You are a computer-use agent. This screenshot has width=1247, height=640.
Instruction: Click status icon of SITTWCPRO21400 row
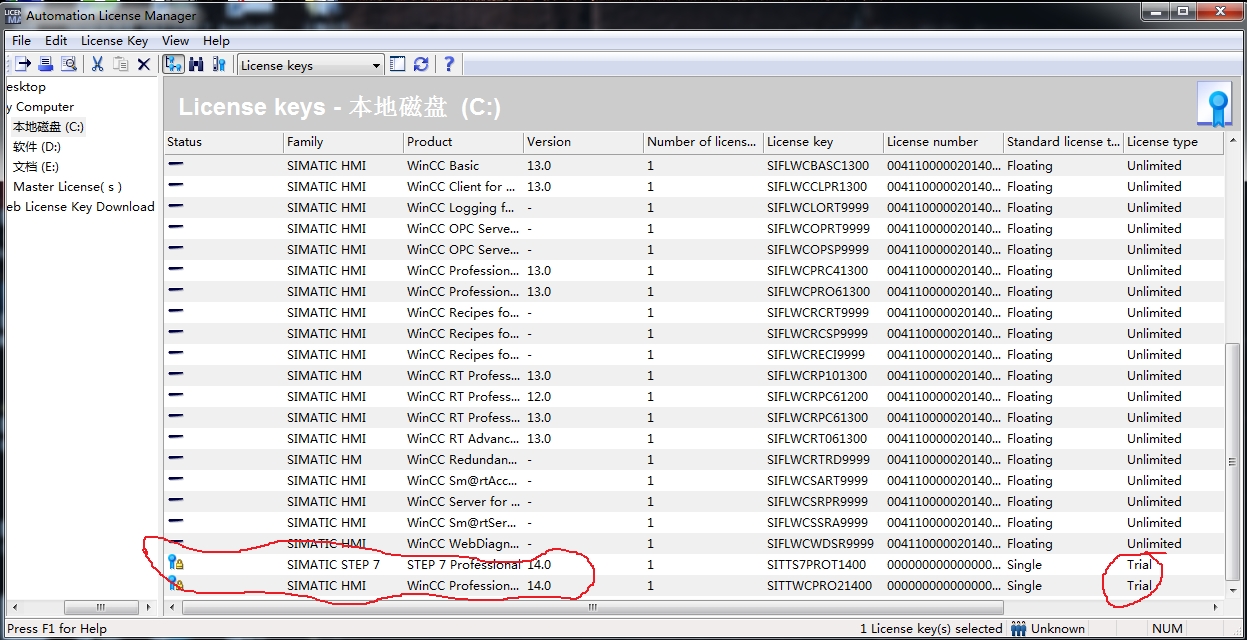(x=175, y=585)
